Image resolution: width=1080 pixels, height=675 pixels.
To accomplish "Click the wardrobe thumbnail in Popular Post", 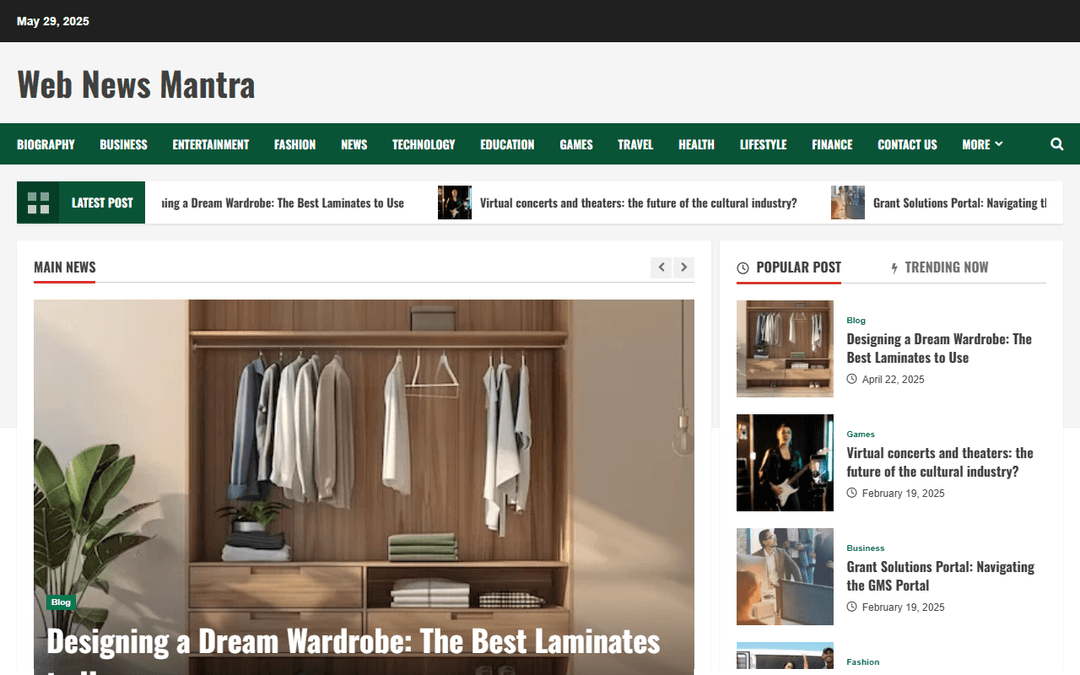I will [x=785, y=349].
